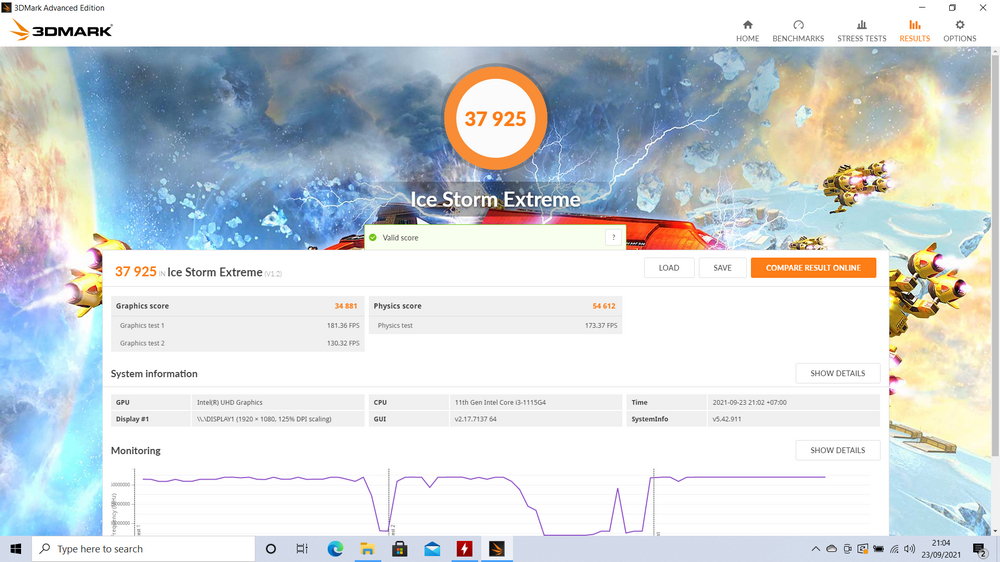Launch Microsoft Edge from taskbar

pos(335,549)
